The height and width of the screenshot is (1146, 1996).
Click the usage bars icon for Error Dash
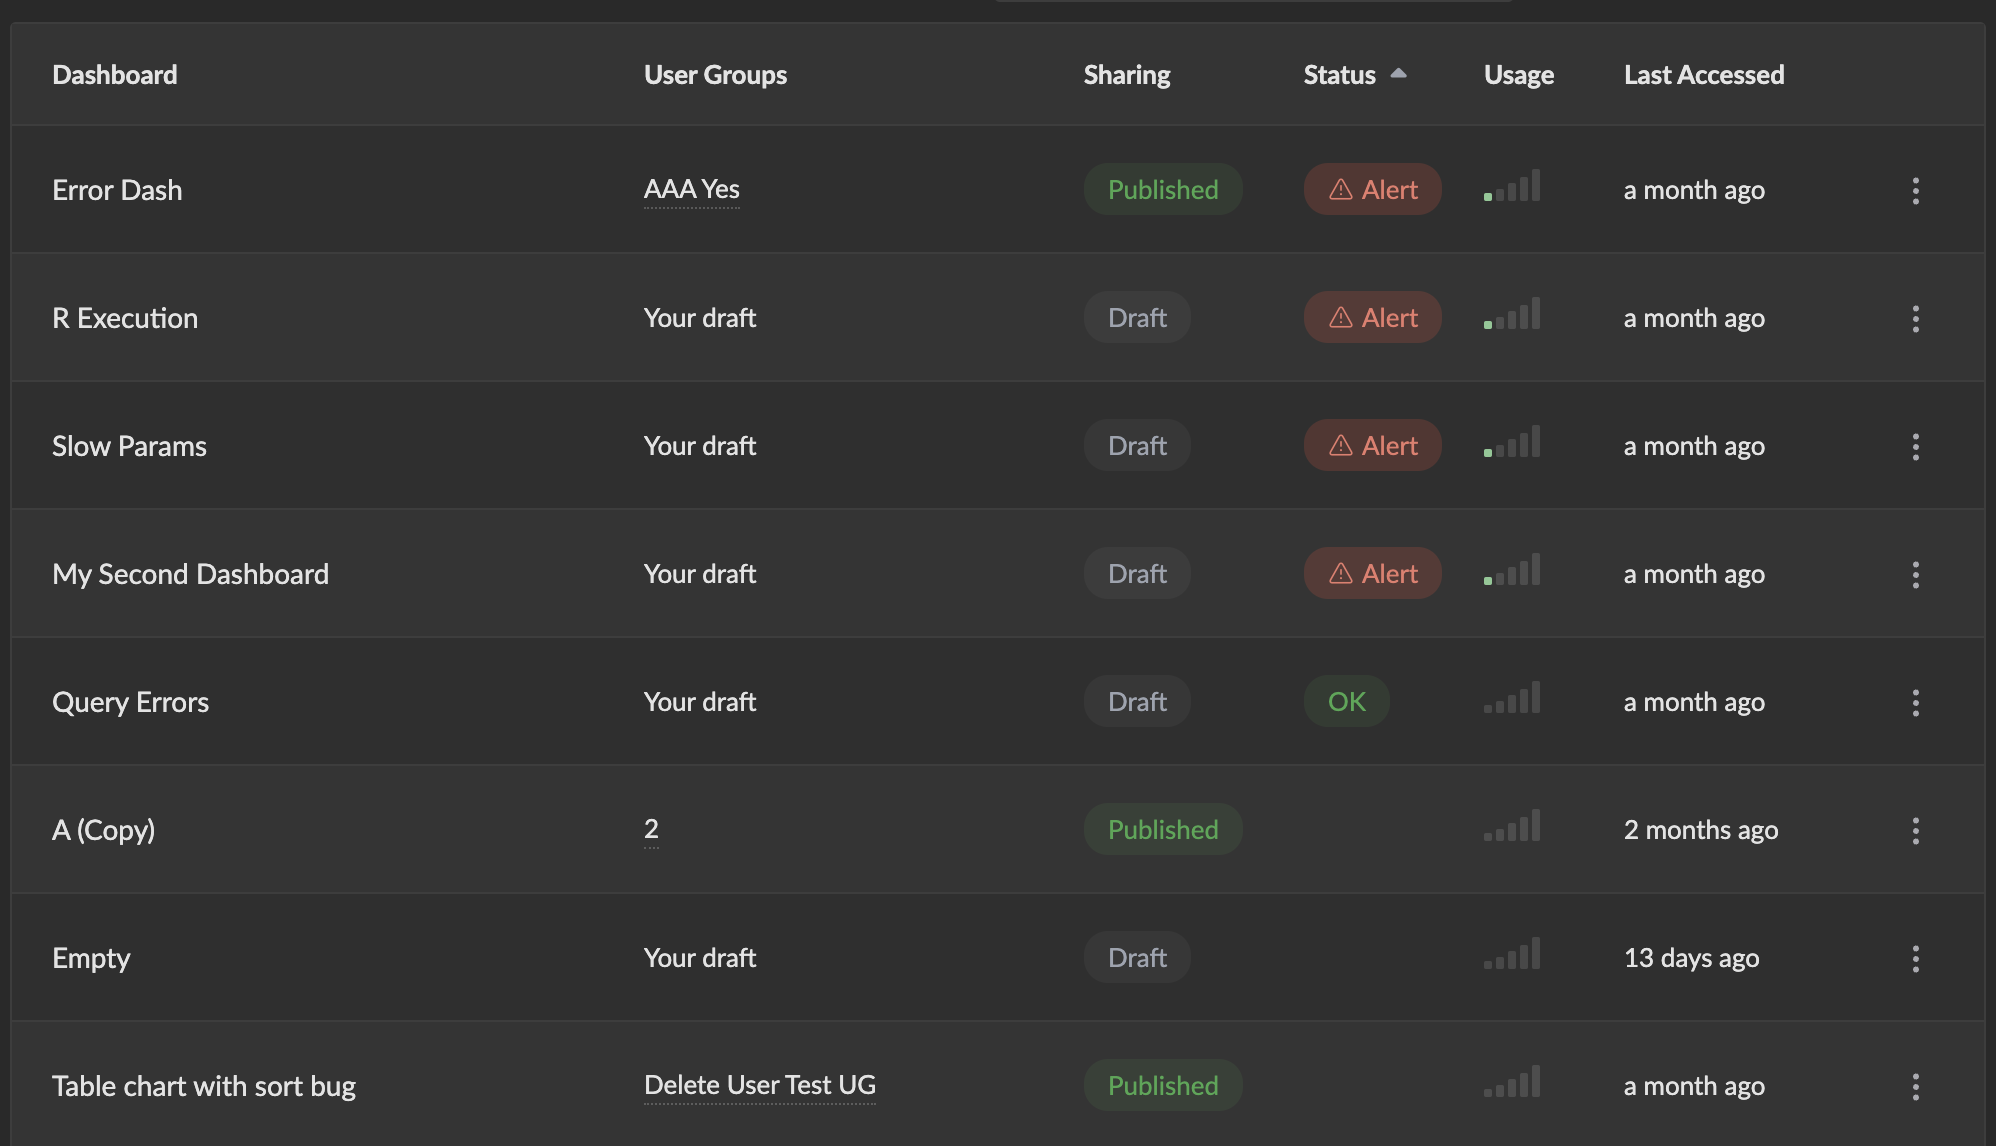[1512, 186]
